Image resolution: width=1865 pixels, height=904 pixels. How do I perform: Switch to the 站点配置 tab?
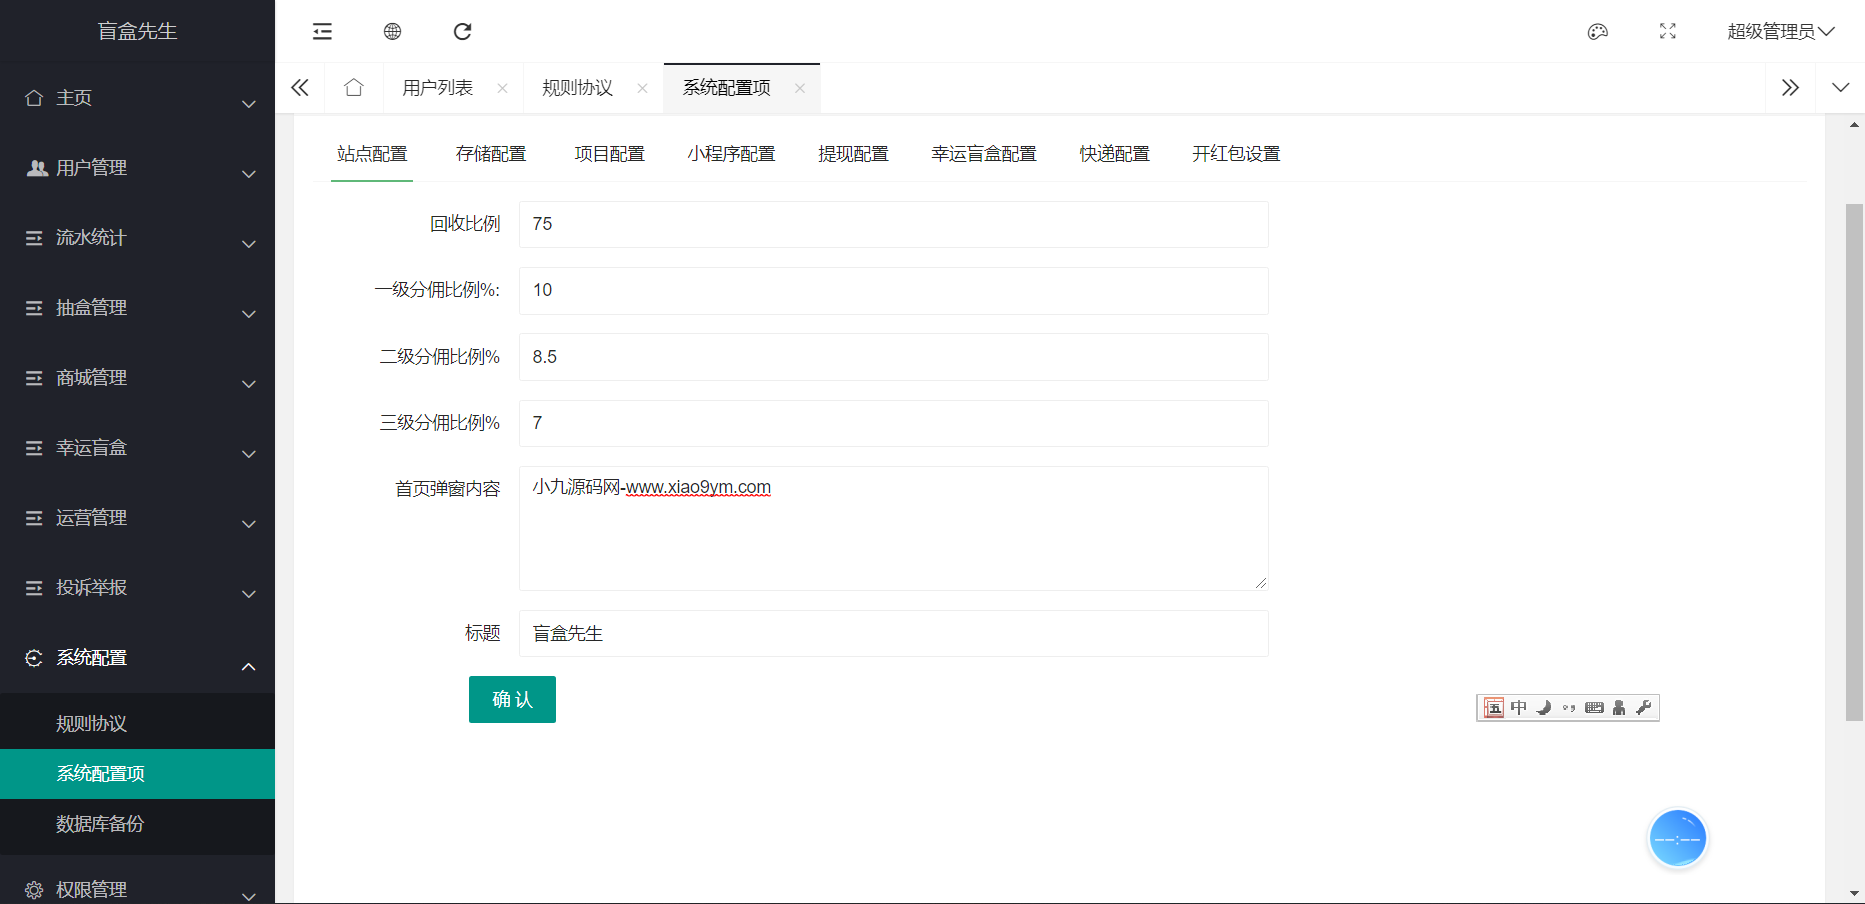[x=372, y=154]
